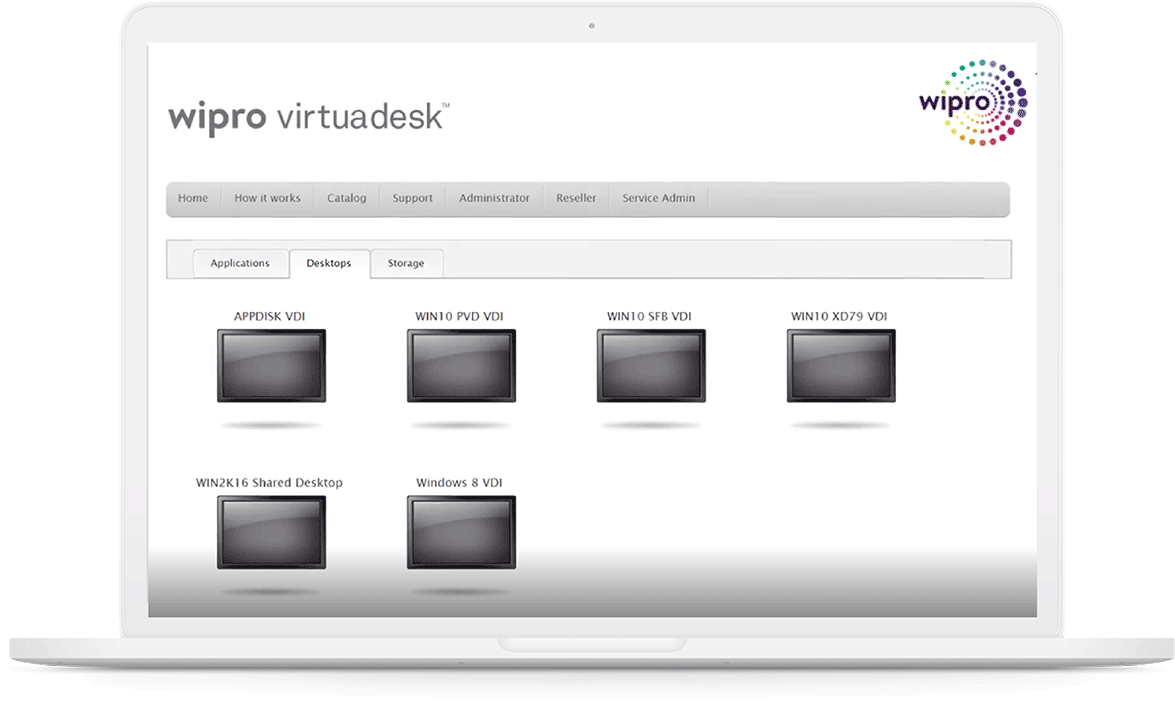Image resolution: width=1175 pixels, height=702 pixels.
Task: Launch the WIN10 PVD VDI monitor icon
Action: (461, 366)
